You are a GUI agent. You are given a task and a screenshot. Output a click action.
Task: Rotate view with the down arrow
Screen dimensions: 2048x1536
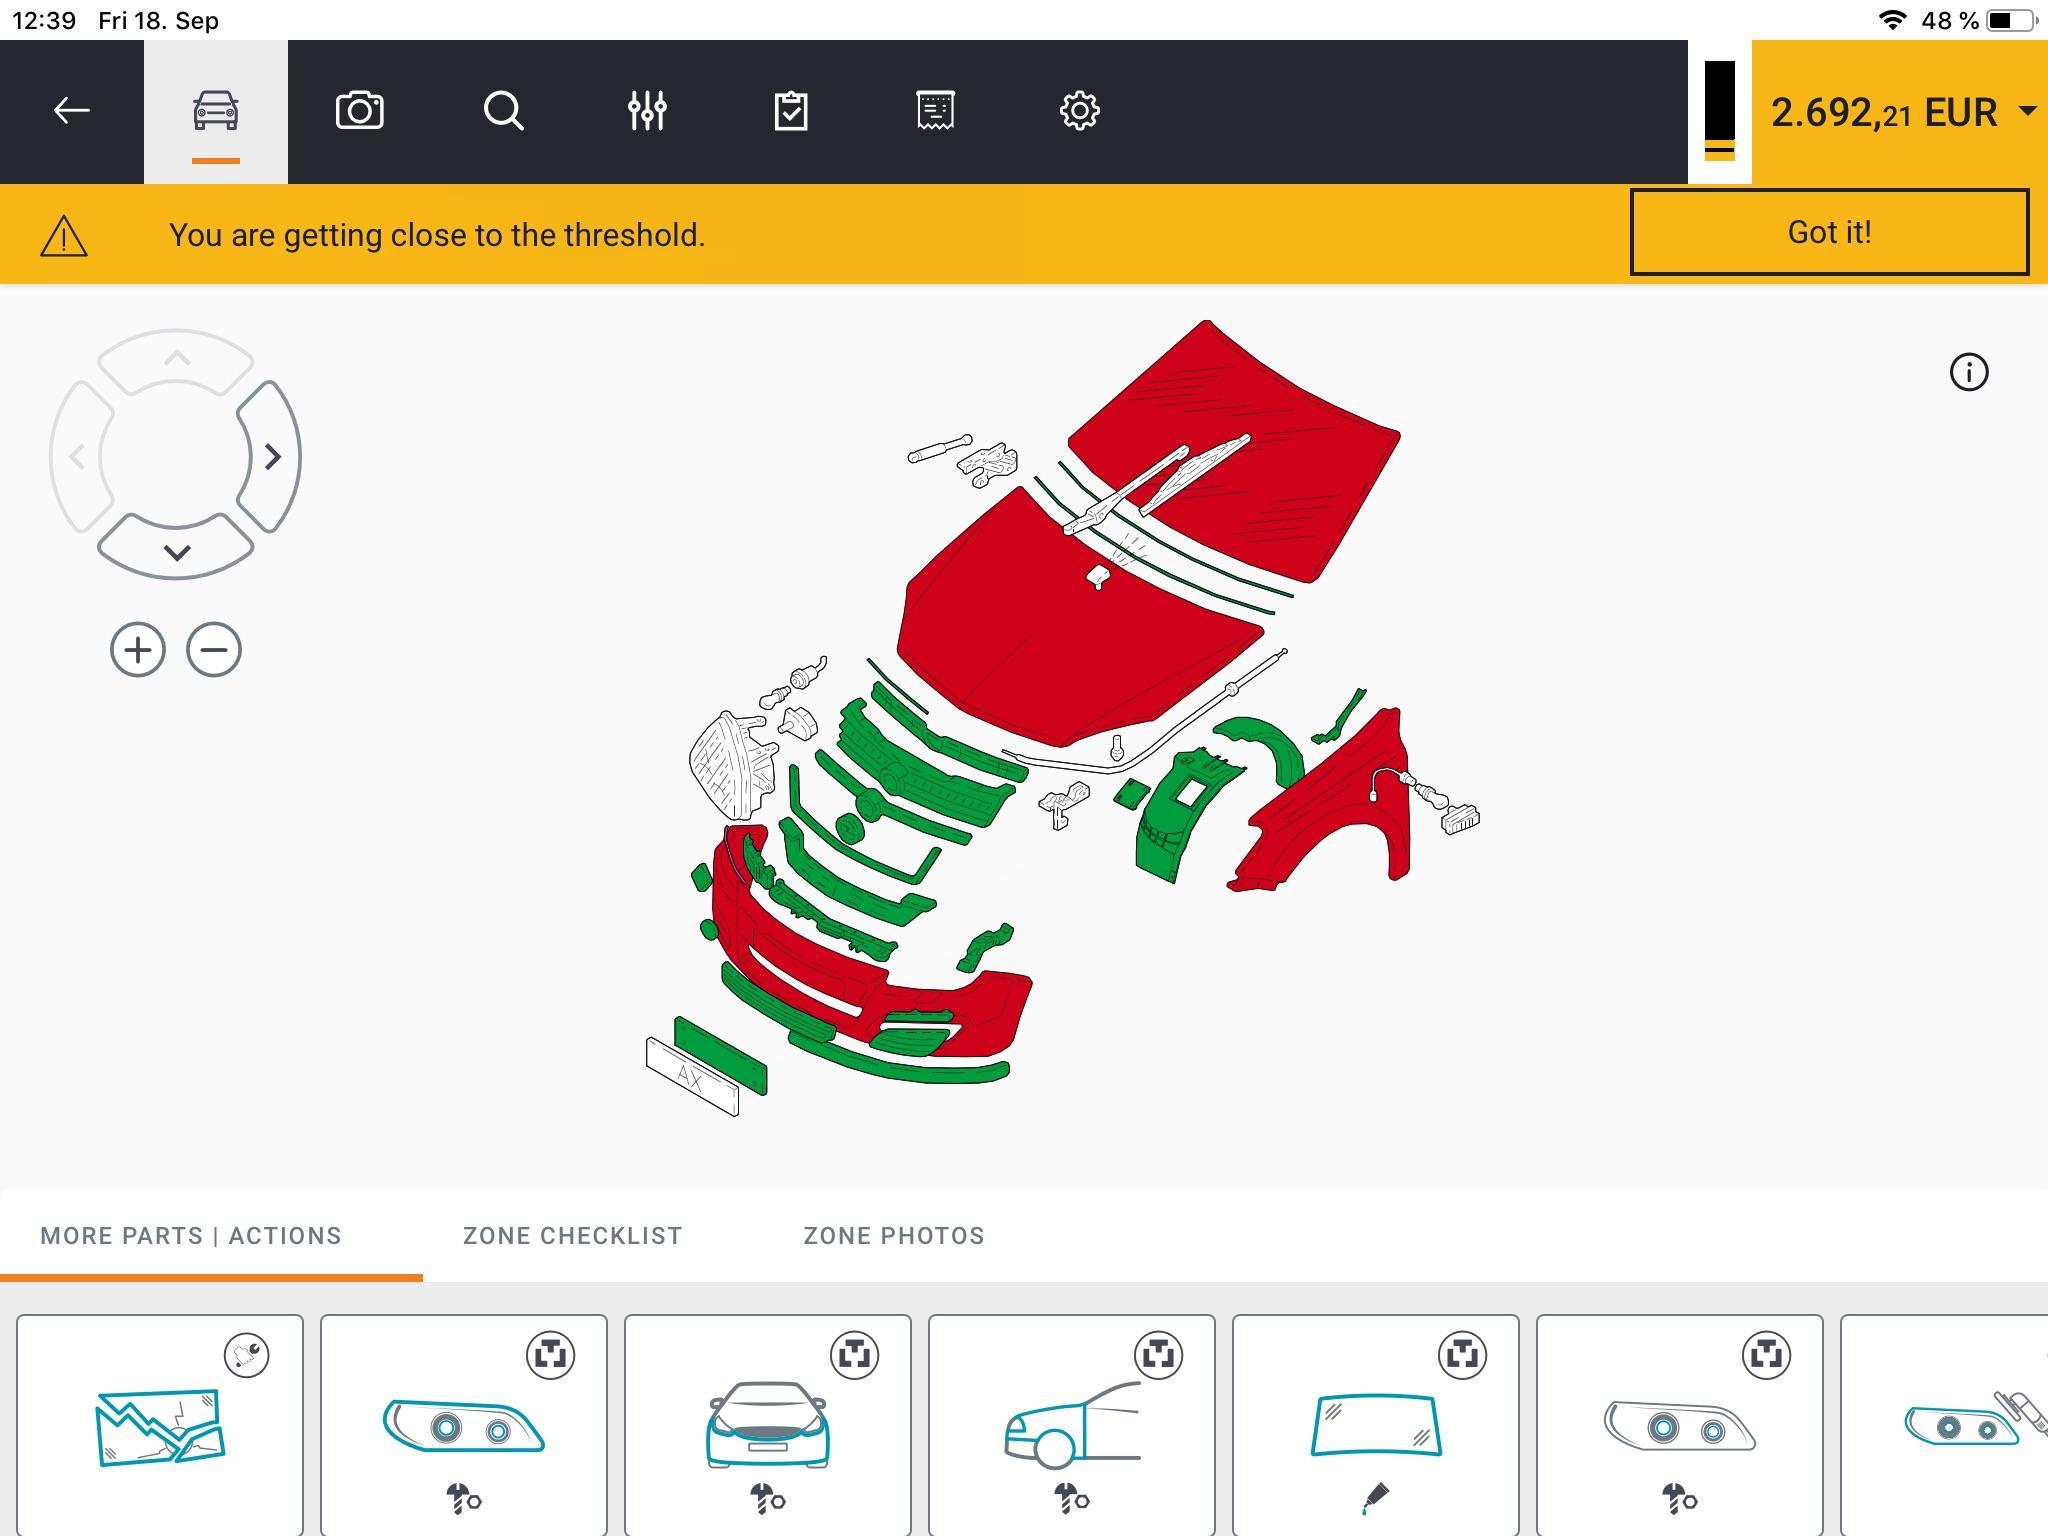pos(176,548)
